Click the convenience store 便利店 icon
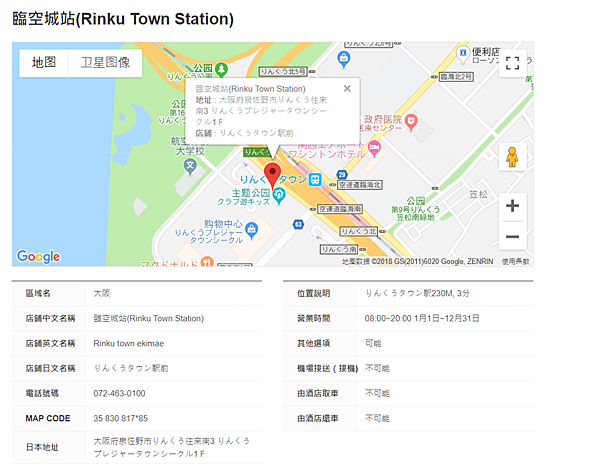The height and width of the screenshot is (468, 600). point(463,53)
